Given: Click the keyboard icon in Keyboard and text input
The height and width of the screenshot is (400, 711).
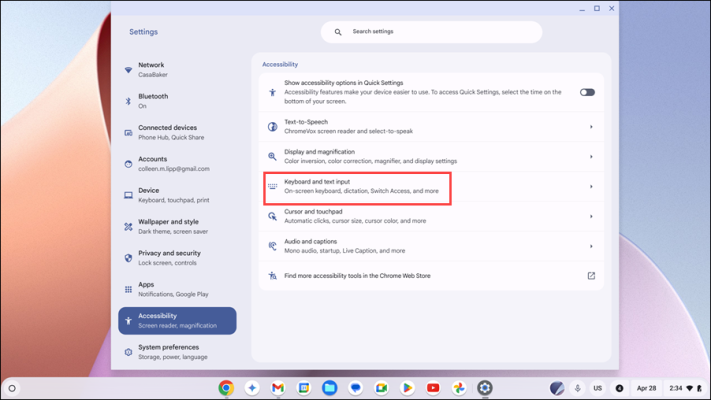Looking at the screenshot, I should pyautogui.click(x=272, y=186).
